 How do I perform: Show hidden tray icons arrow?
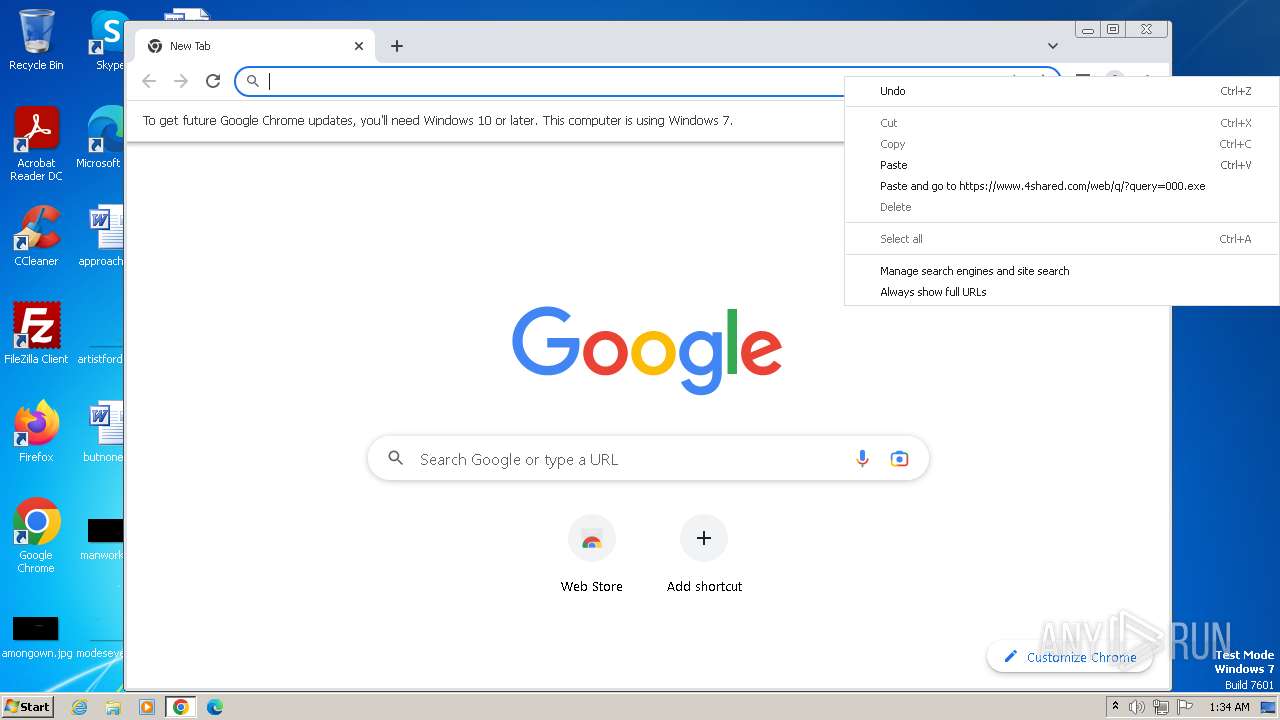1116,707
